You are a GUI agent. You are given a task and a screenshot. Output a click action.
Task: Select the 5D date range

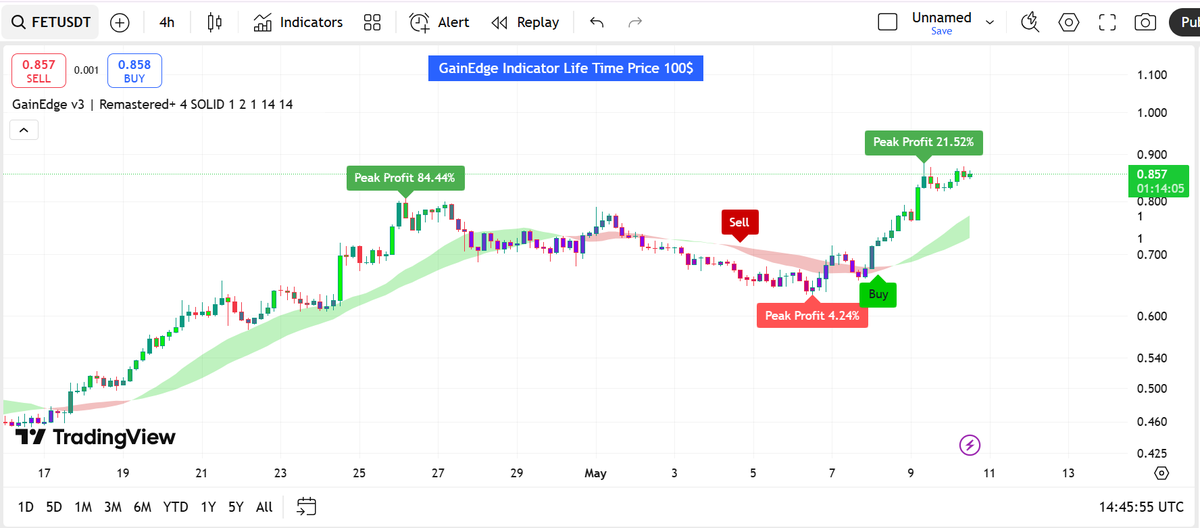pyautogui.click(x=54, y=507)
